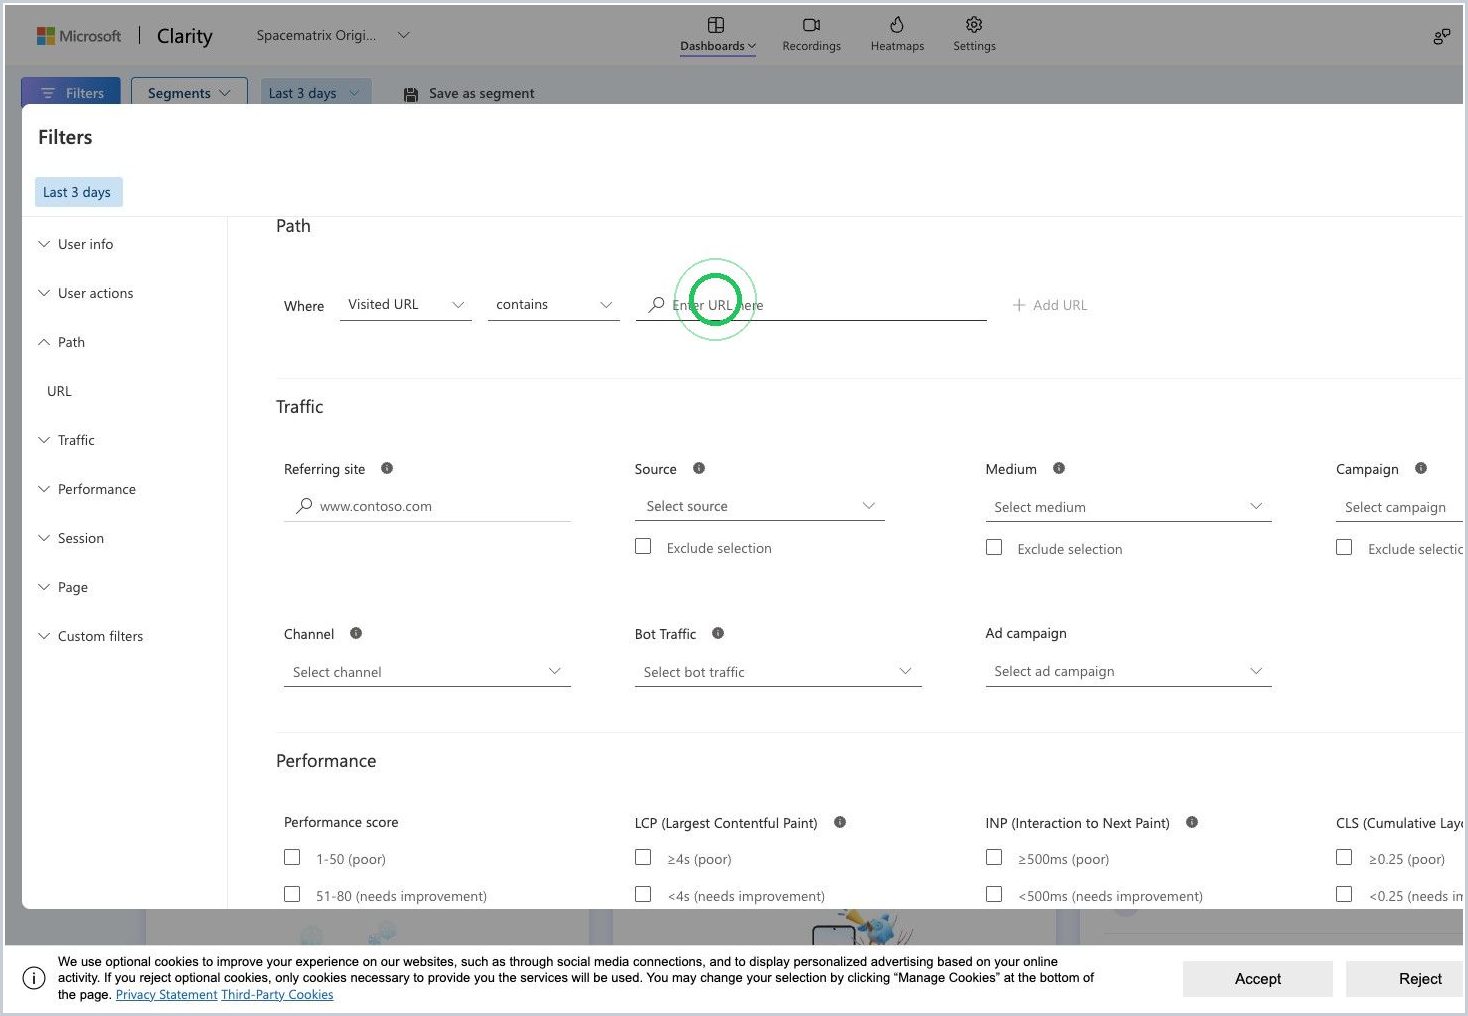
Task: Expand the Custom filters sidebar section
Action: (91, 636)
